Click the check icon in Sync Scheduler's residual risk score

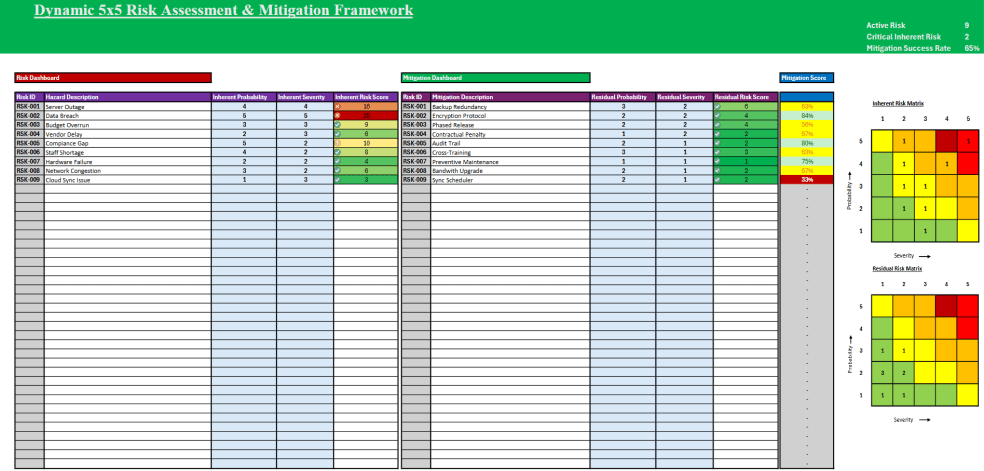point(718,180)
